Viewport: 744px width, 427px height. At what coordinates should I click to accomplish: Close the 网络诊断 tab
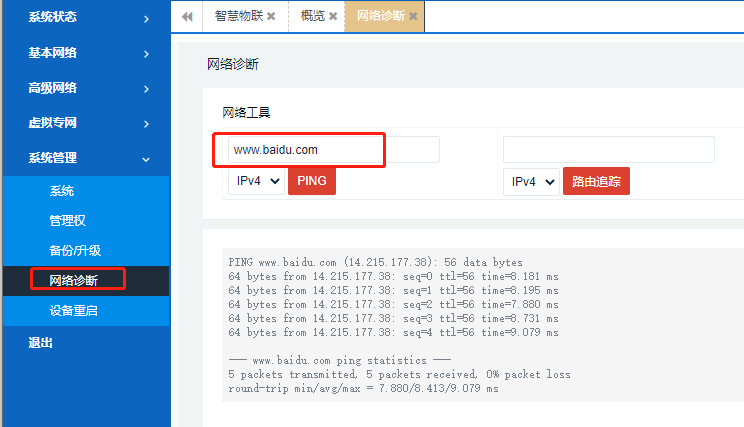point(413,17)
